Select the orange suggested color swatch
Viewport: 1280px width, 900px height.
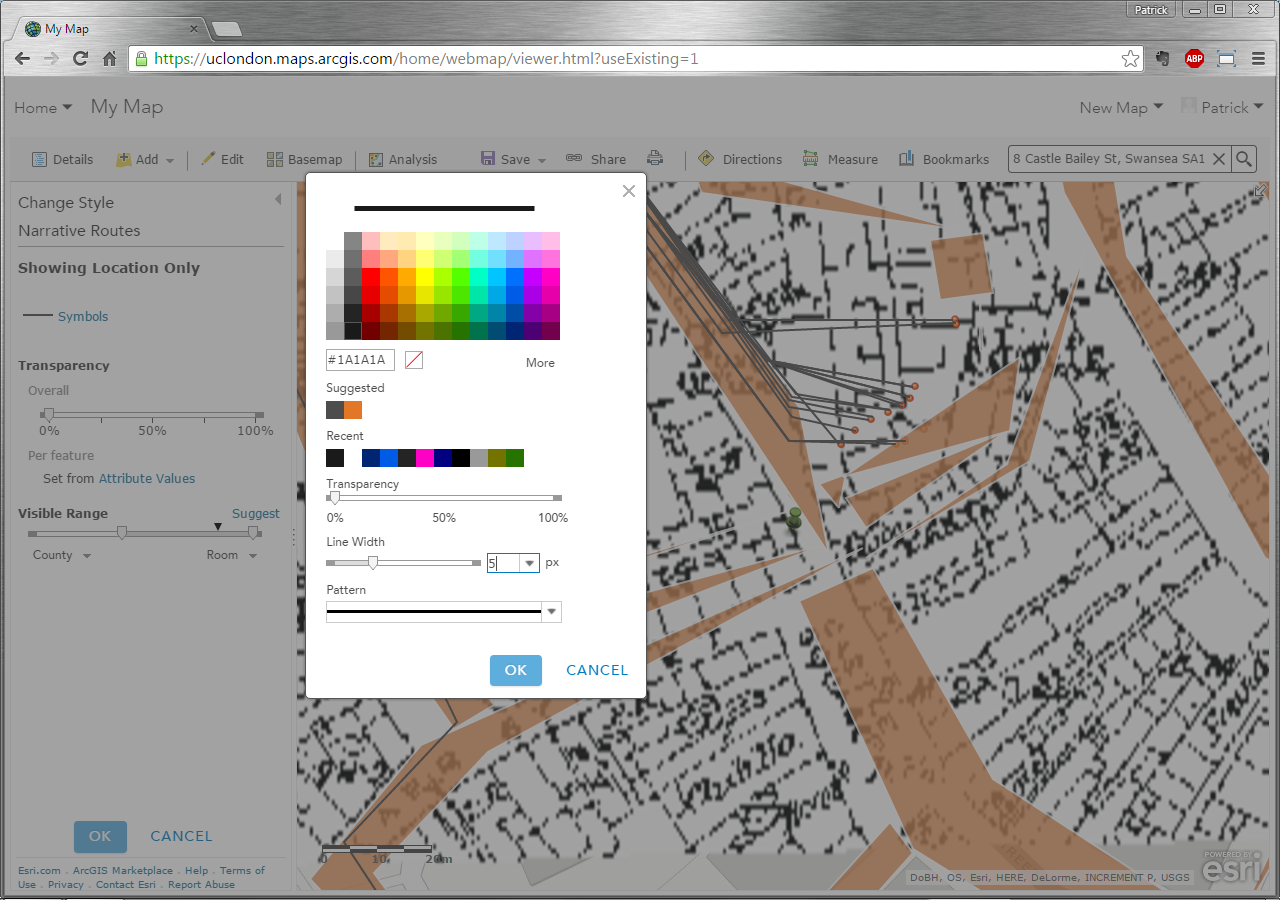(353, 410)
